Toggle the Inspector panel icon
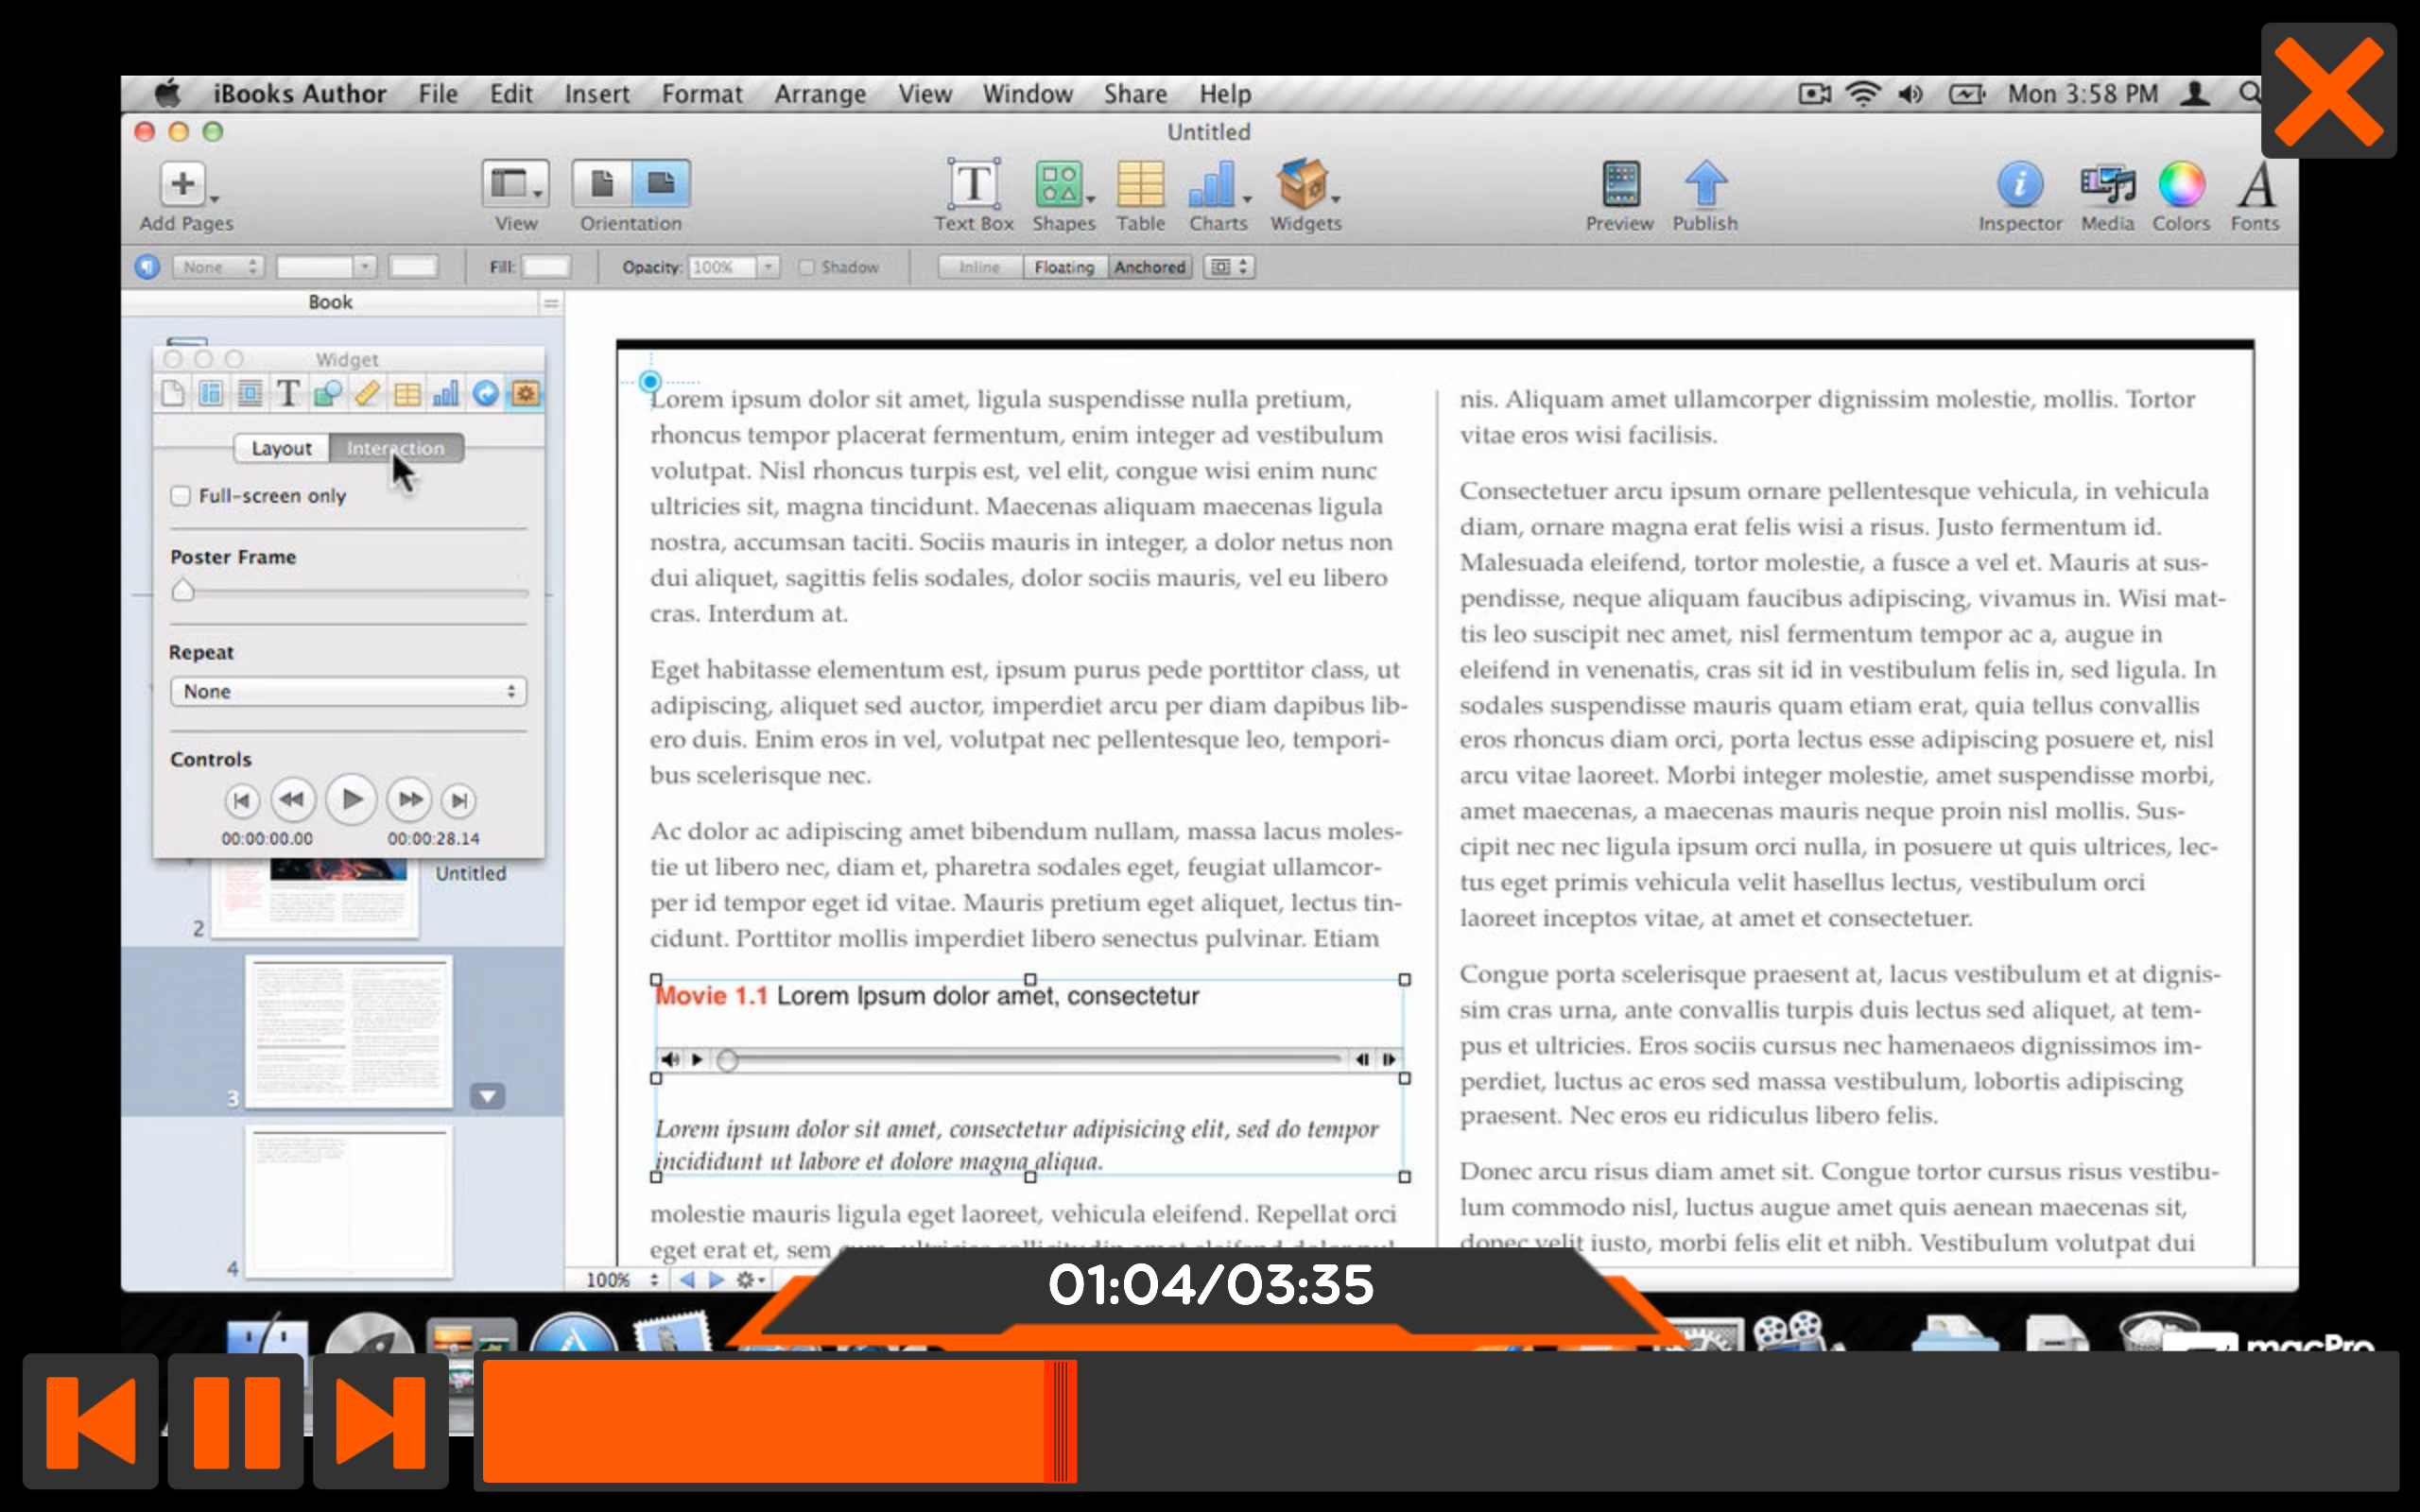Screen dimensions: 2420x1512 click(x=2020, y=185)
